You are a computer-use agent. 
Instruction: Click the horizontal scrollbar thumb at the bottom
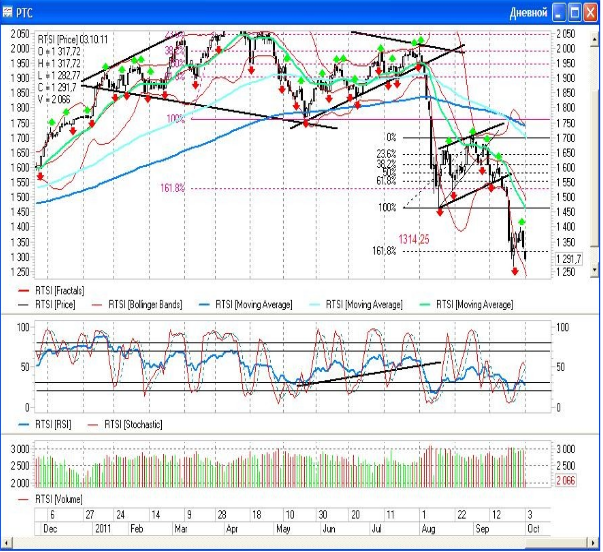tap(557, 543)
